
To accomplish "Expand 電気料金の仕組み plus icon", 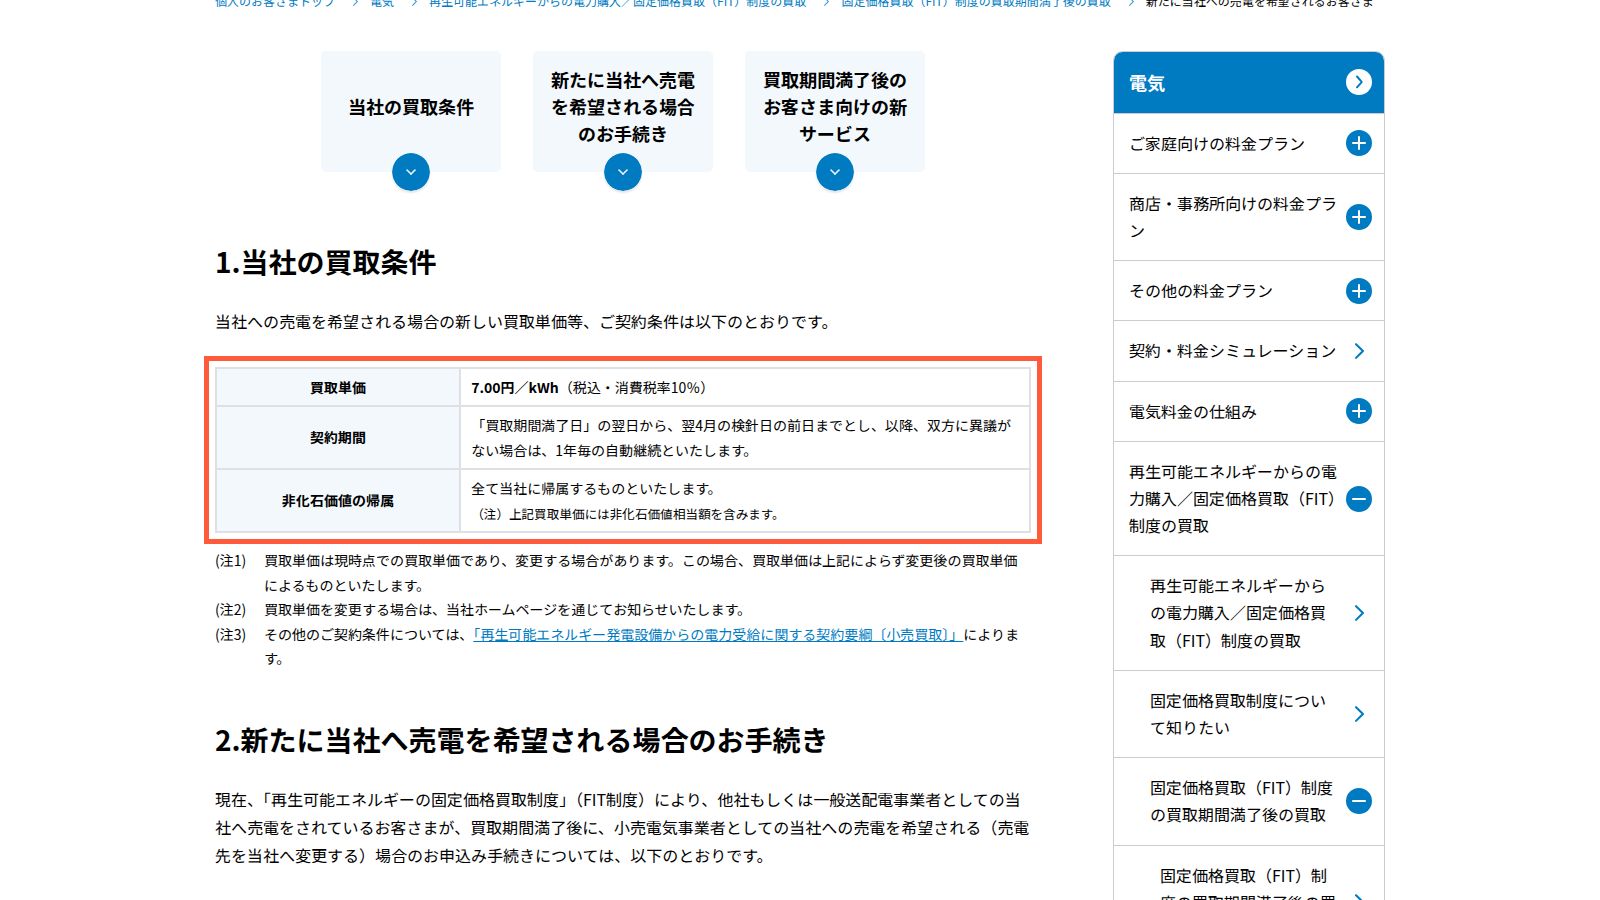I will [1358, 411].
